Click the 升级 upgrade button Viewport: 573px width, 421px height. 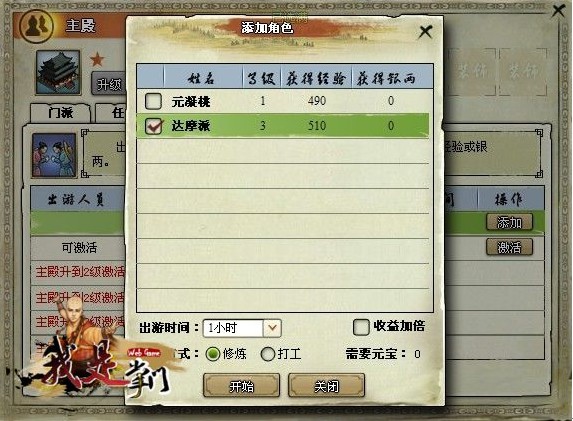(x=109, y=84)
